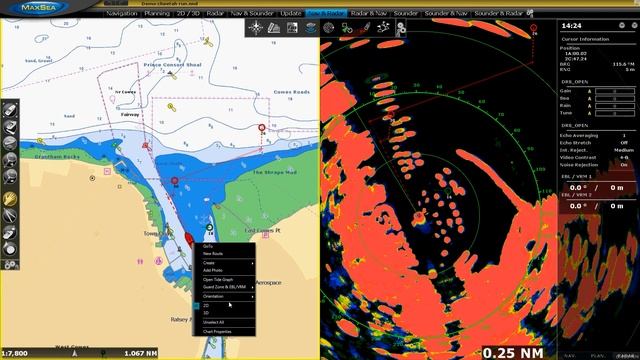The height and width of the screenshot is (360, 640).
Task: Toggle Gain auto indicator A
Action: [589, 91]
